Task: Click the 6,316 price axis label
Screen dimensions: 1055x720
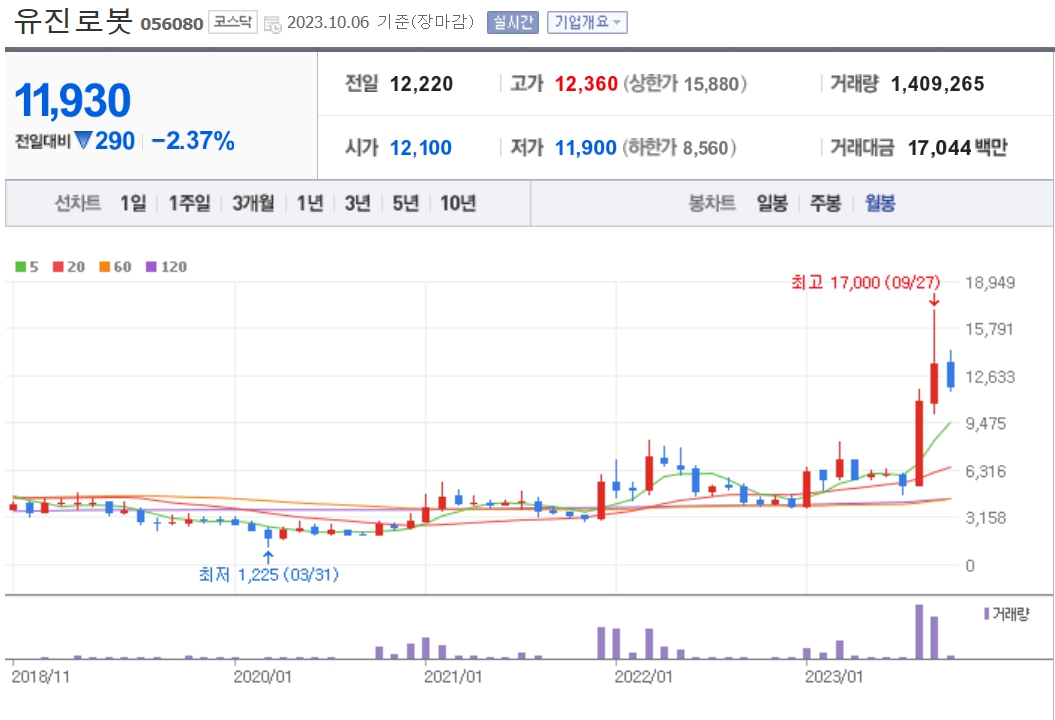Action: pos(986,471)
